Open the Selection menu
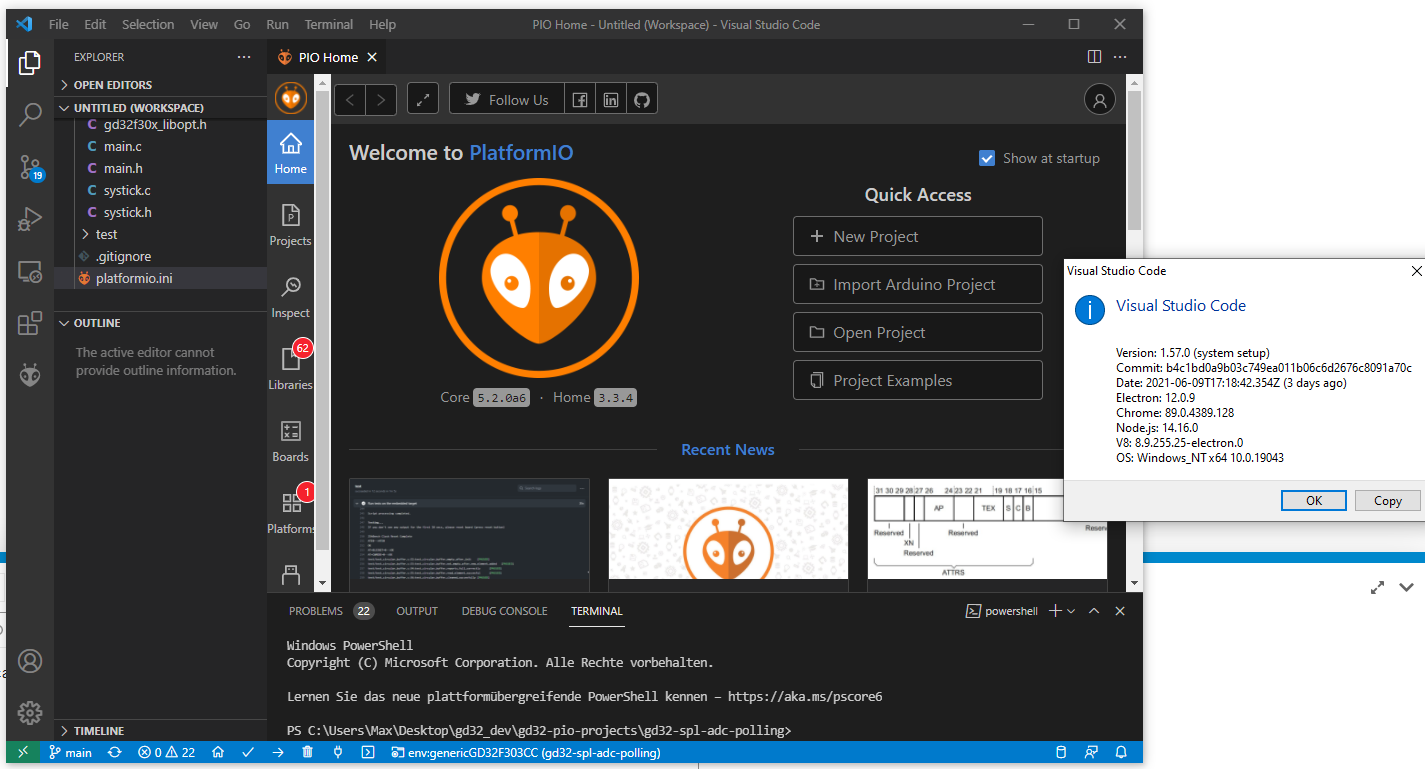Image resolution: width=1425 pixels, height=769 pixels. pyautogui.click(x=148, y=24)
